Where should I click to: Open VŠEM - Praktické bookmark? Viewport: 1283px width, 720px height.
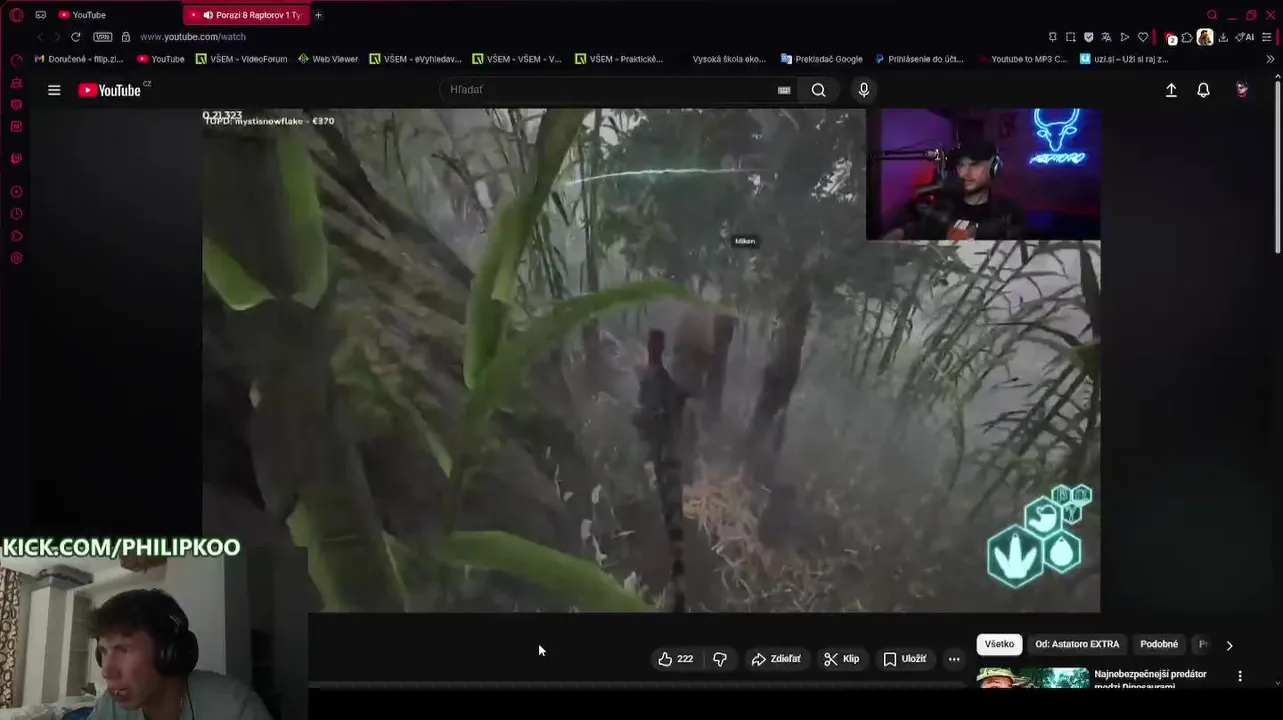619,59
